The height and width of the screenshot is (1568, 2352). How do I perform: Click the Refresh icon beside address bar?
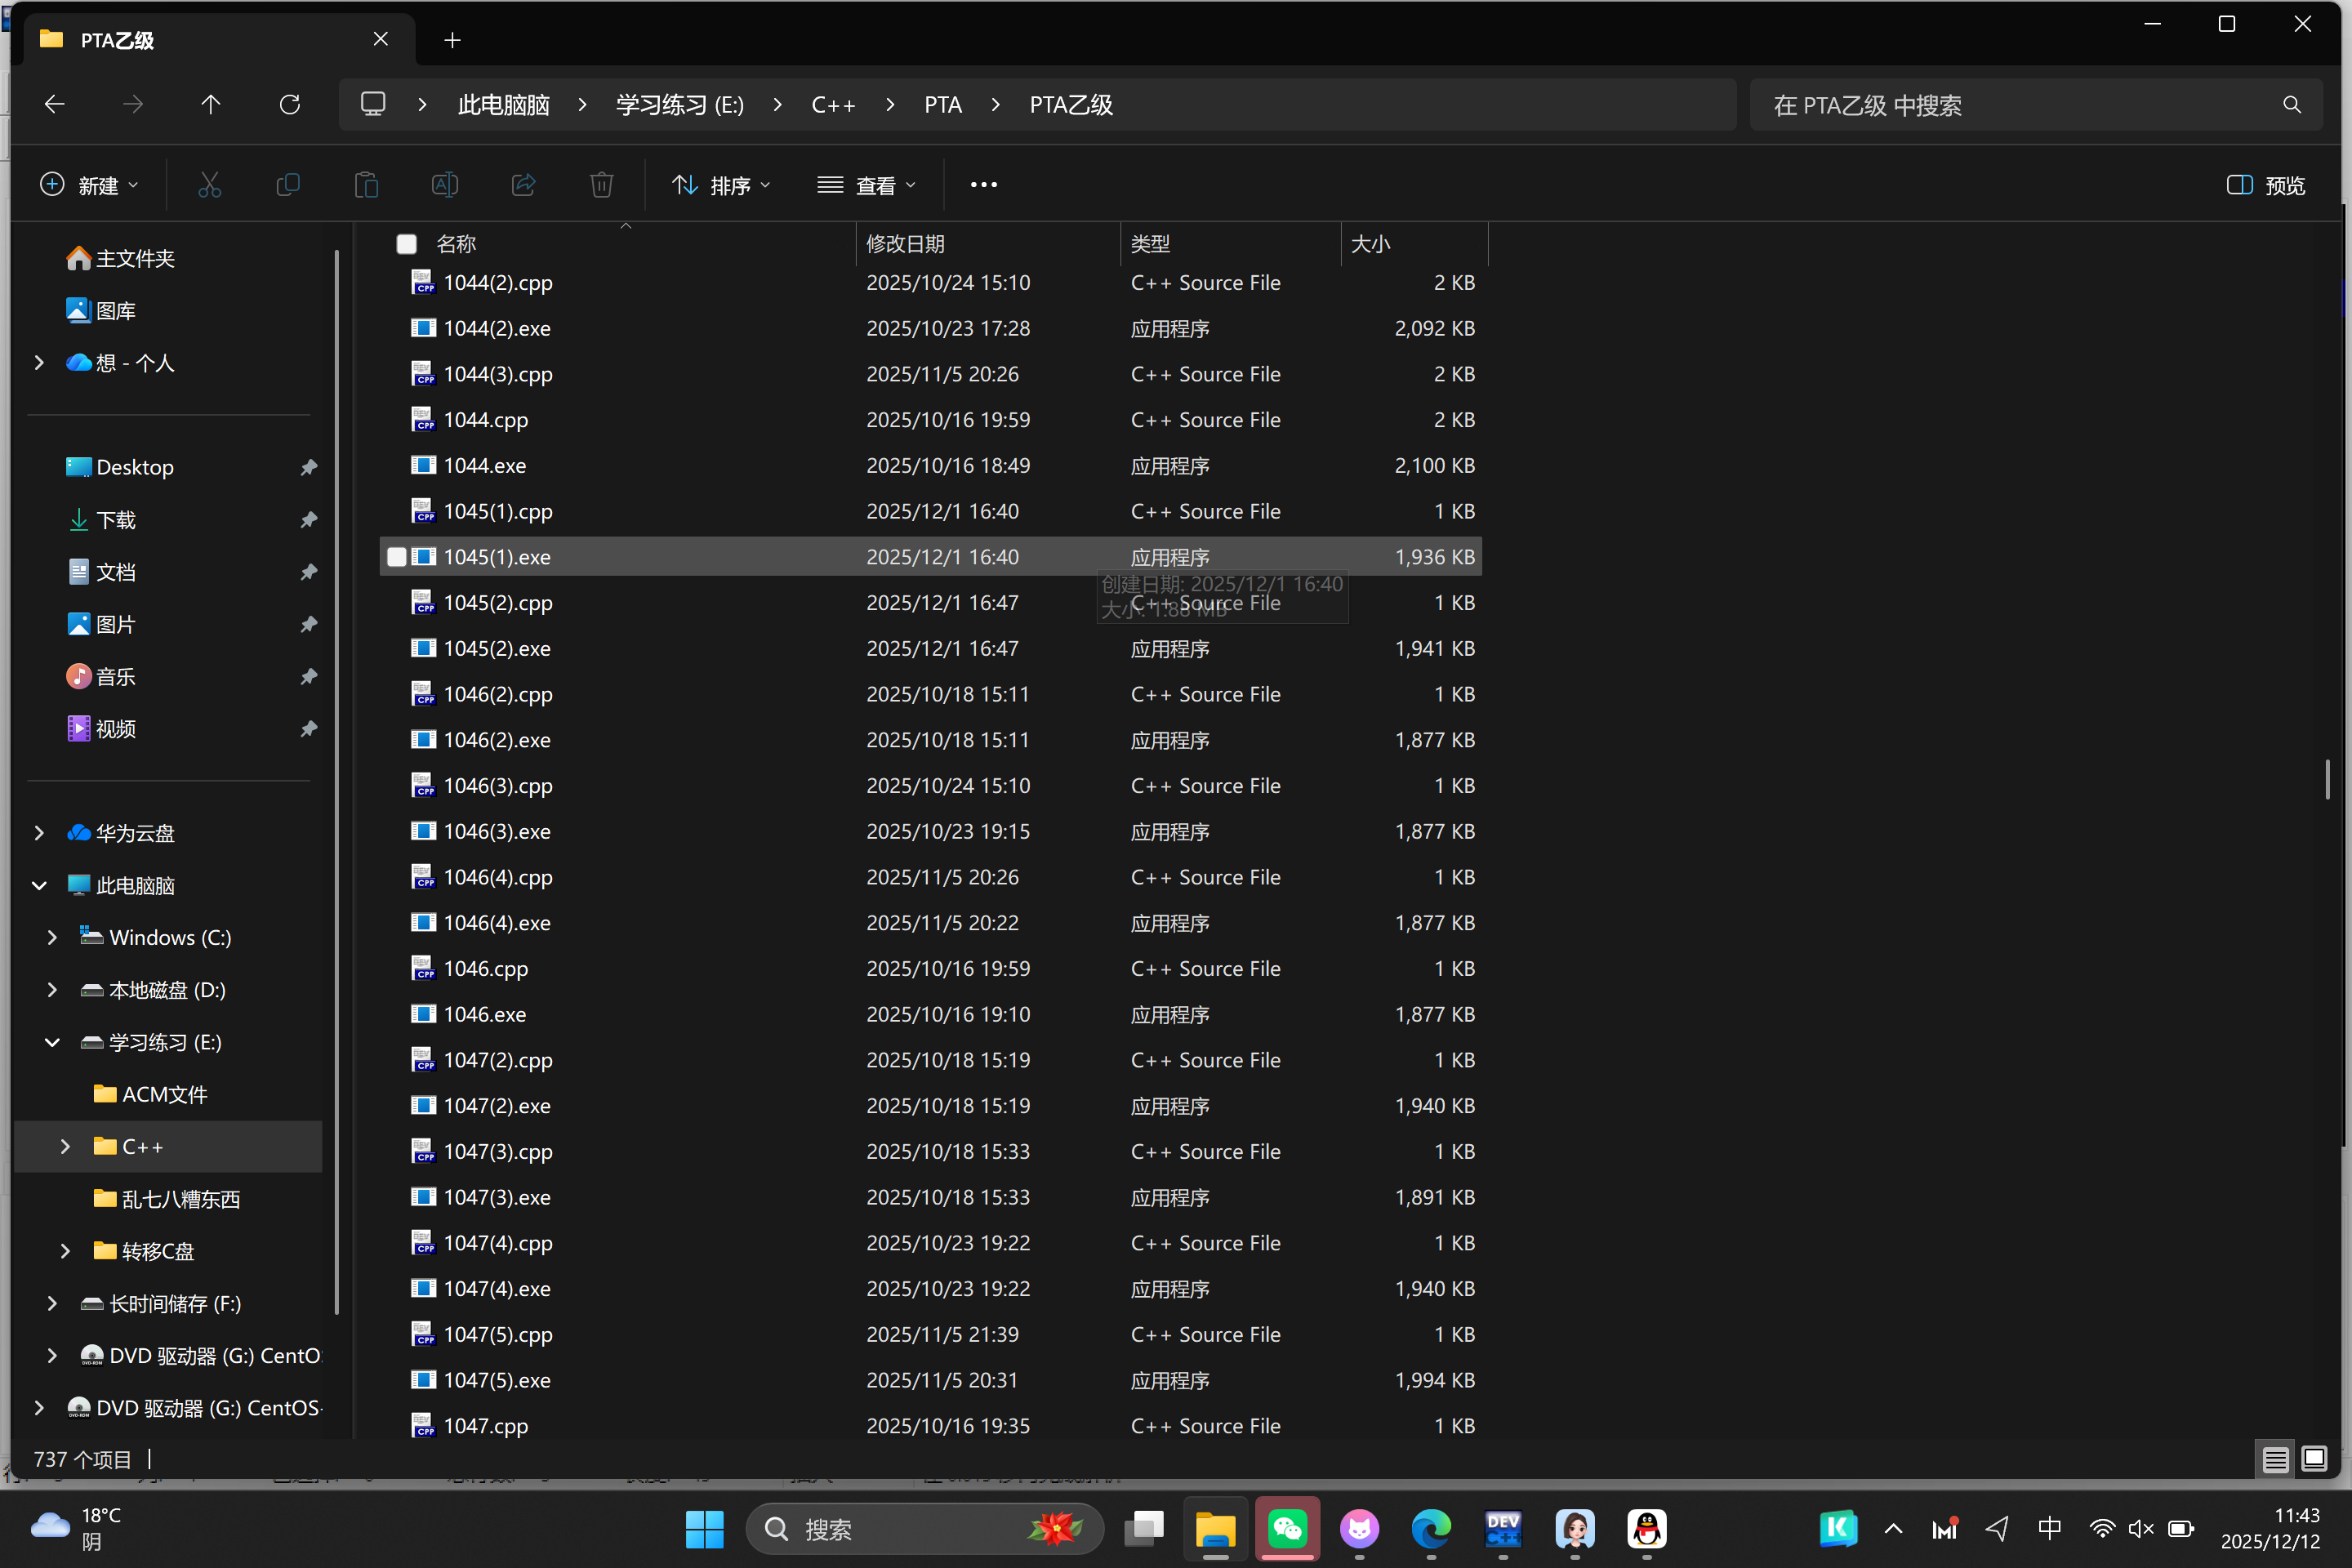click(x=290, y=105)
